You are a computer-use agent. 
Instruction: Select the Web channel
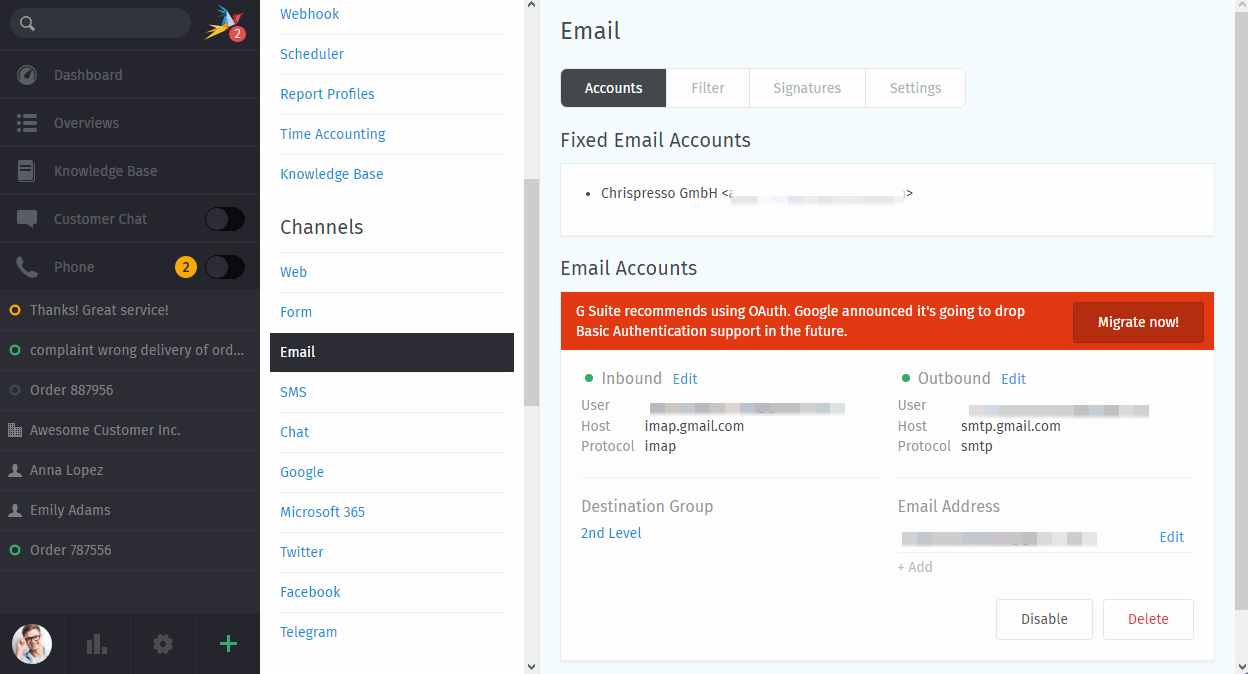tap(293, 272)
